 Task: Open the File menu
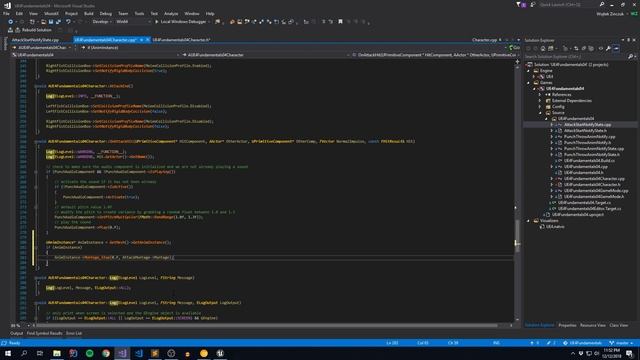[x=6, y=13]
